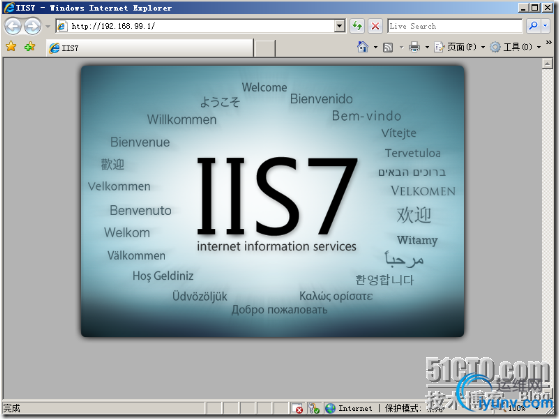Click the popup blocker status icon
The image size is (559, 419).
click(x=297, y=408)
